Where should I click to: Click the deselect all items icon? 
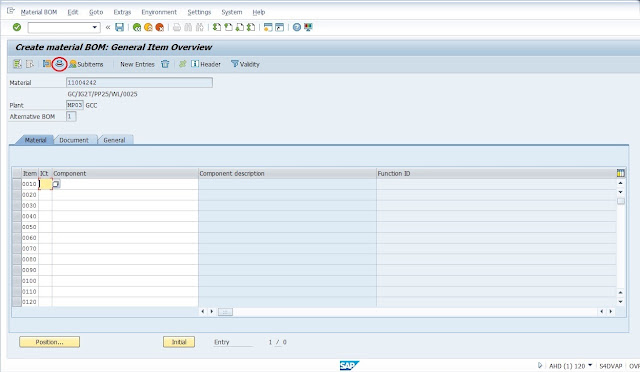pos(29,64)
